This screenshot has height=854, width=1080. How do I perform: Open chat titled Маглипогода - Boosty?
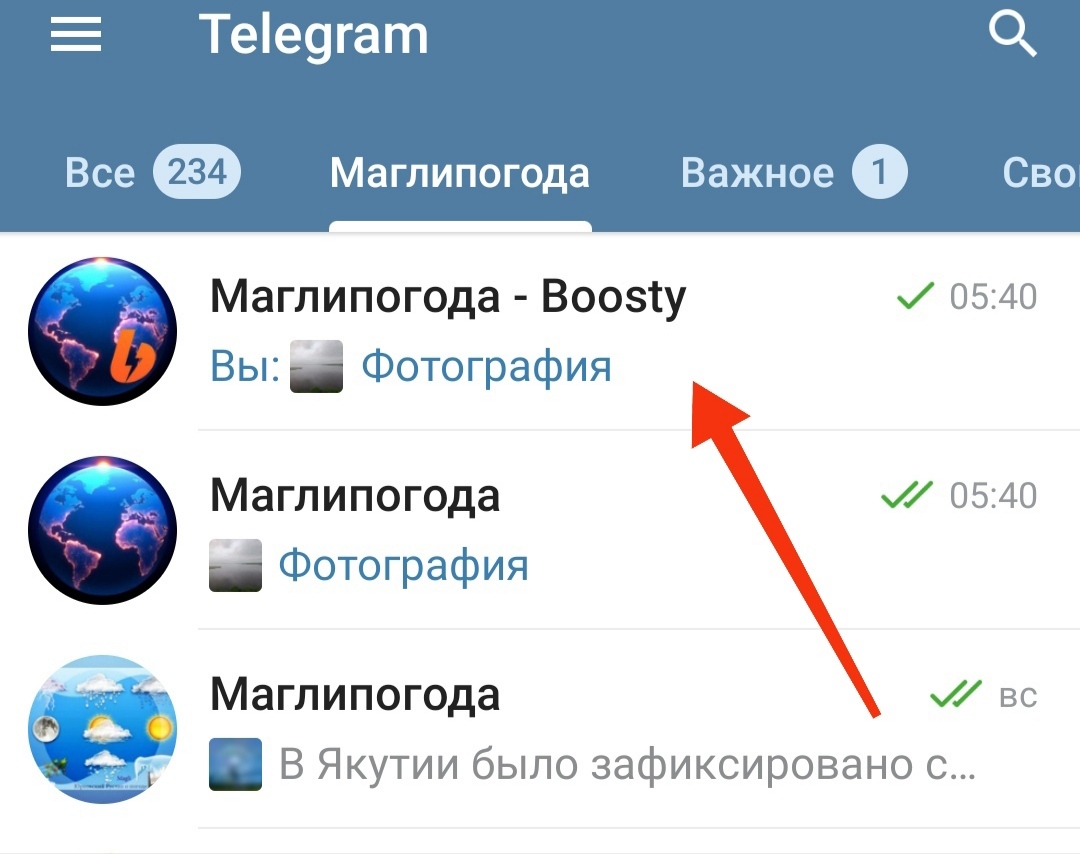540,331
